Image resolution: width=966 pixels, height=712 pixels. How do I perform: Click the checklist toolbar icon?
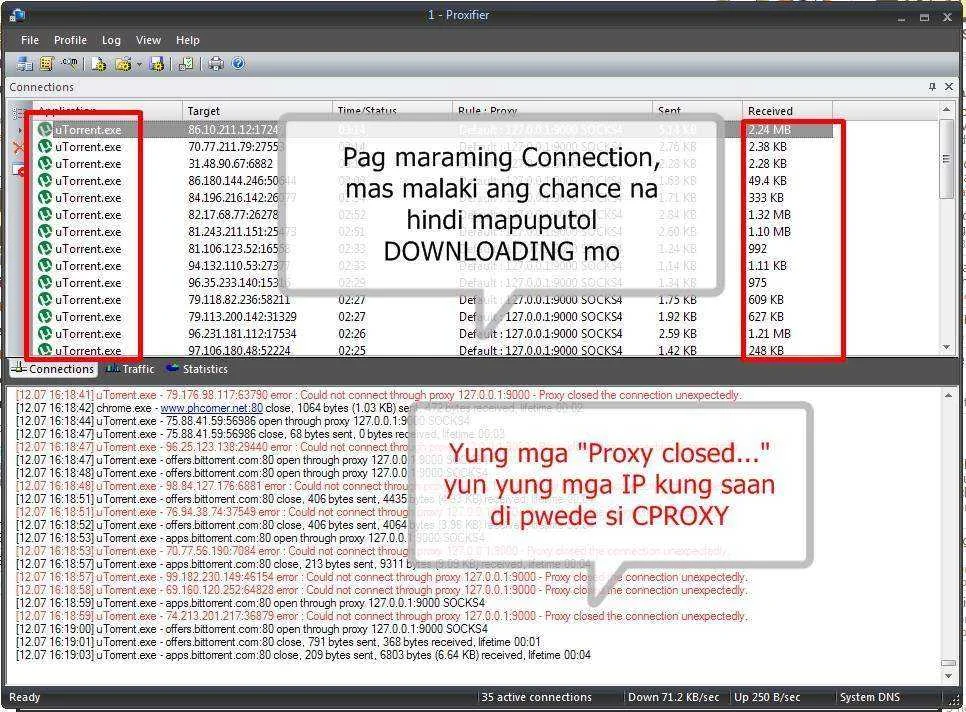[x=185, y=63]
